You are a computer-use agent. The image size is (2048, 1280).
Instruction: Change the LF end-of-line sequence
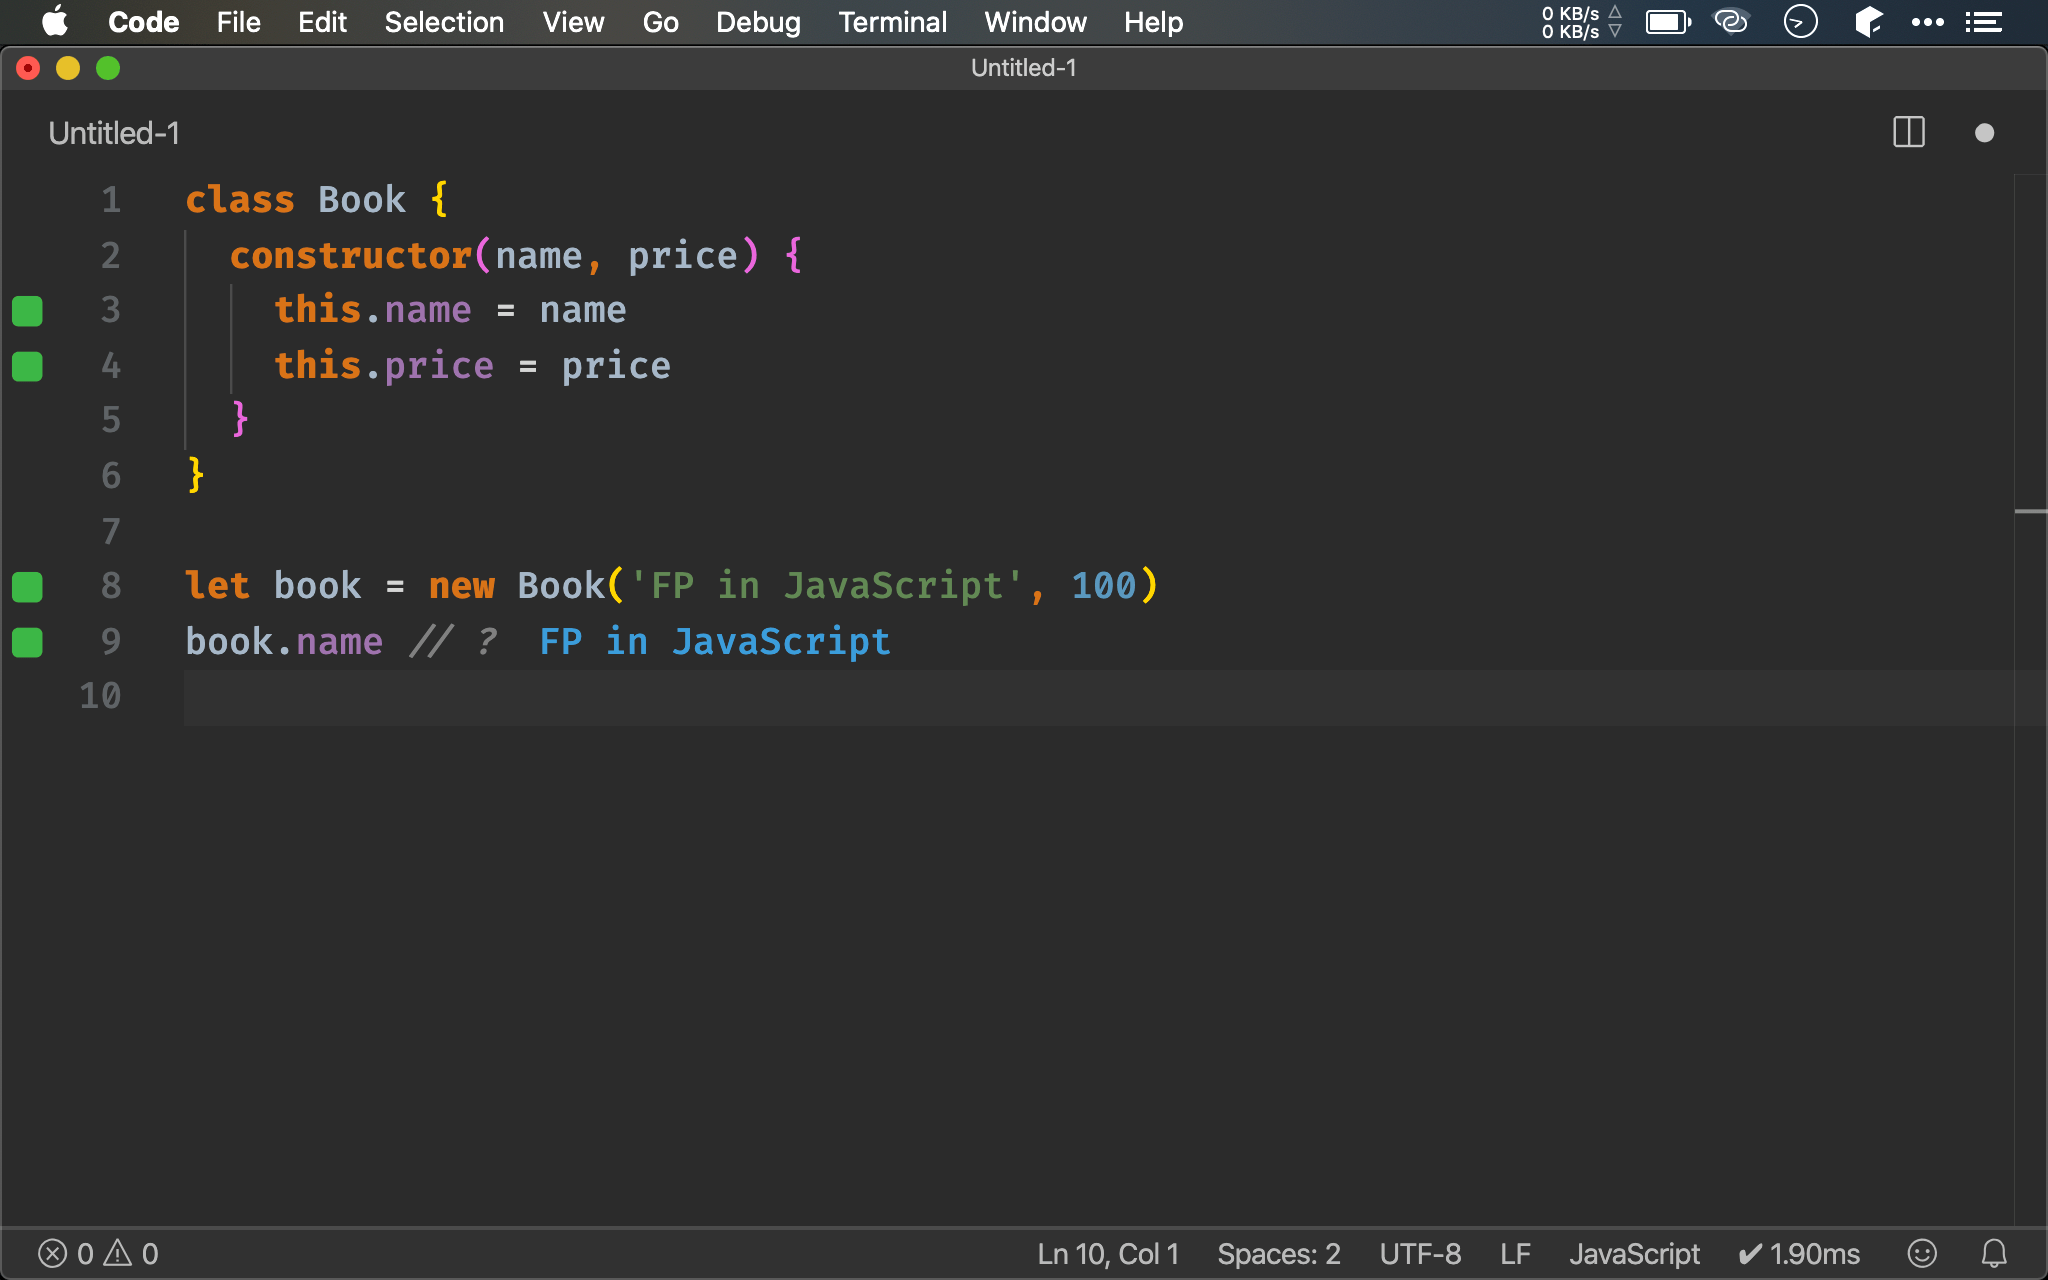point(1515,1253)
